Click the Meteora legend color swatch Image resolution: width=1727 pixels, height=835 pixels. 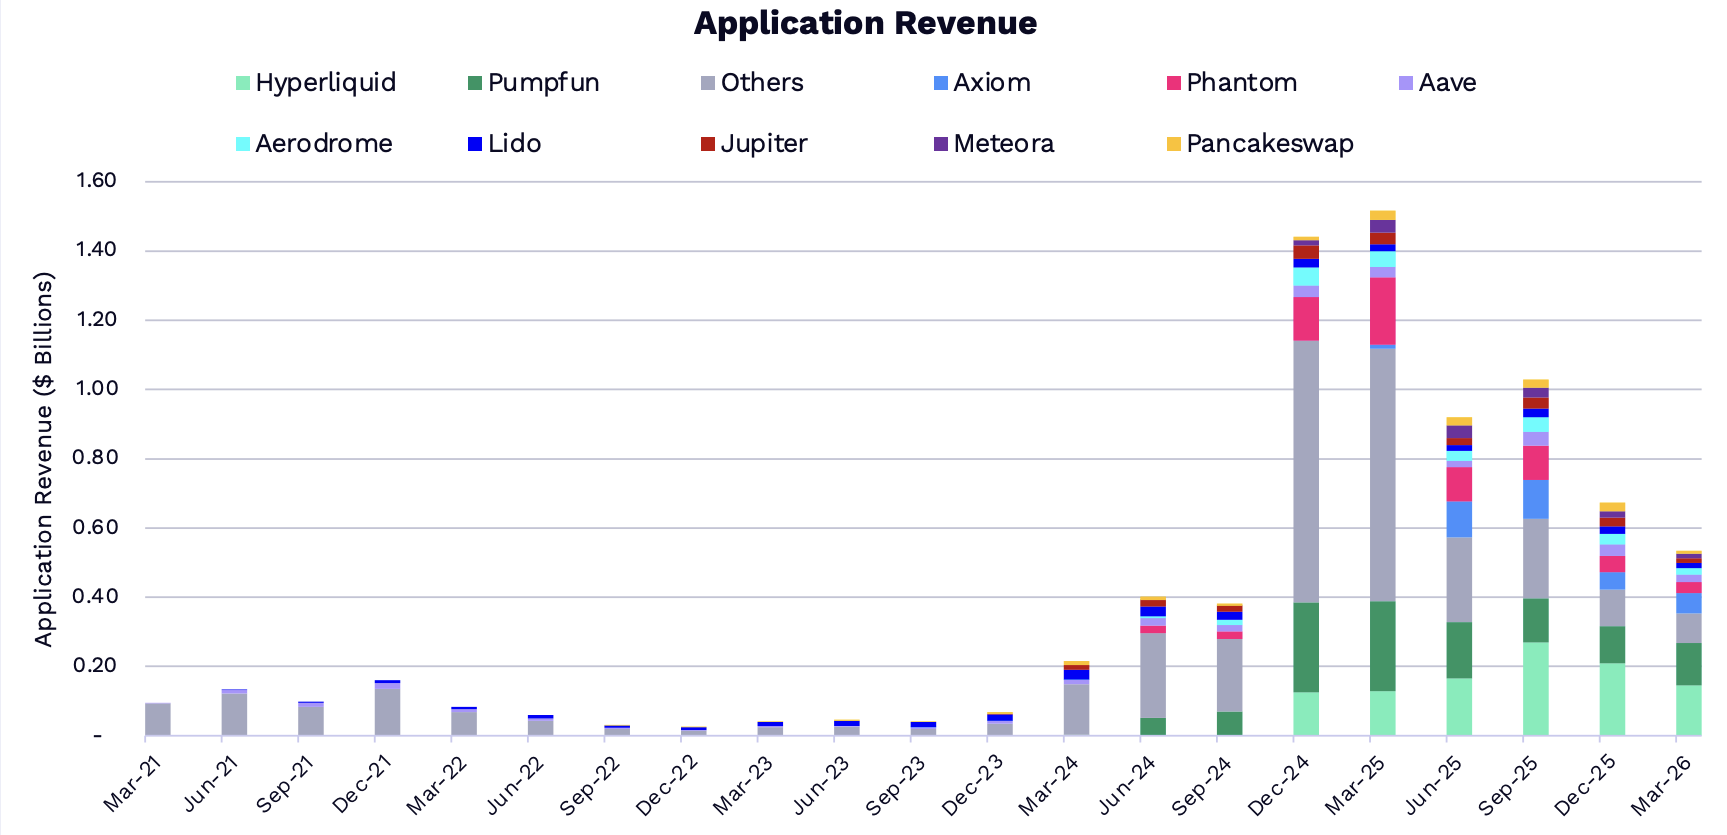coord(941,144)
